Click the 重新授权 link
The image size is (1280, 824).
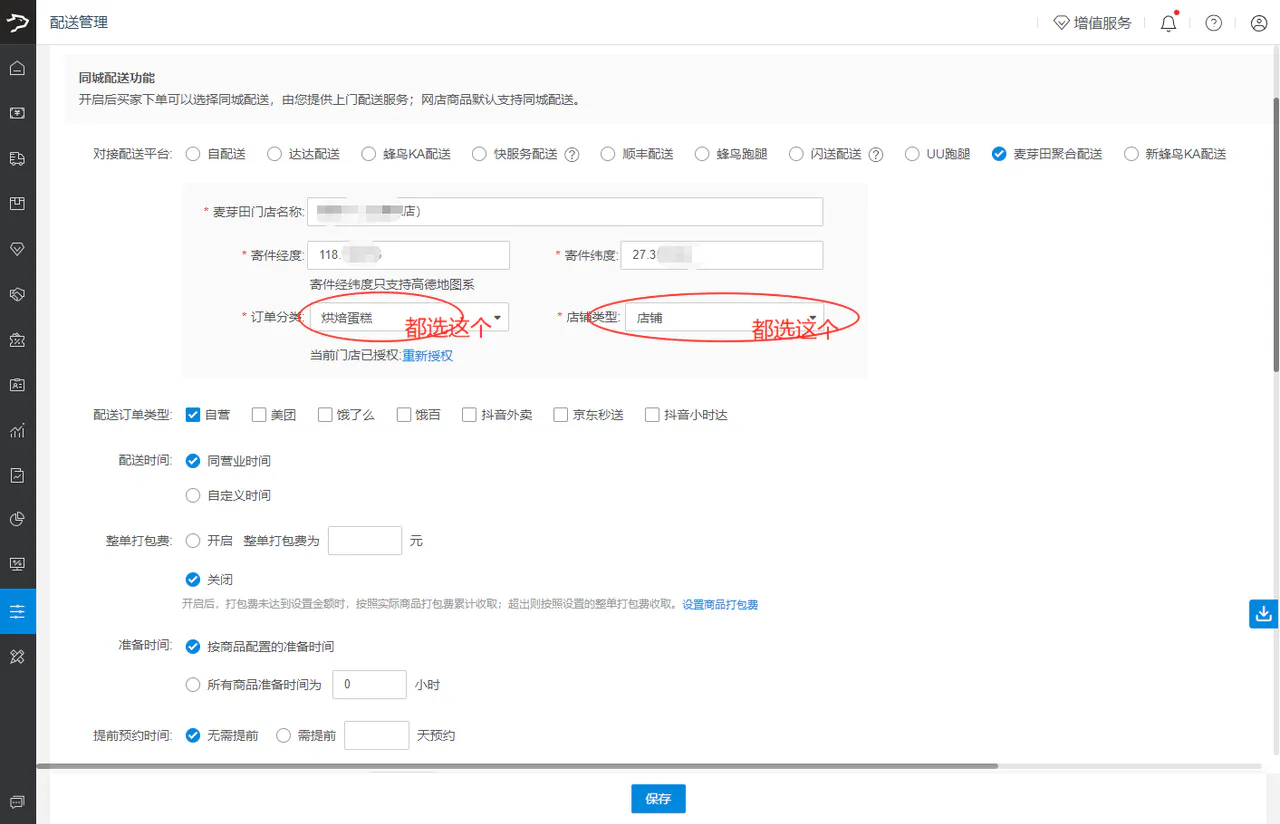point(428,355)
